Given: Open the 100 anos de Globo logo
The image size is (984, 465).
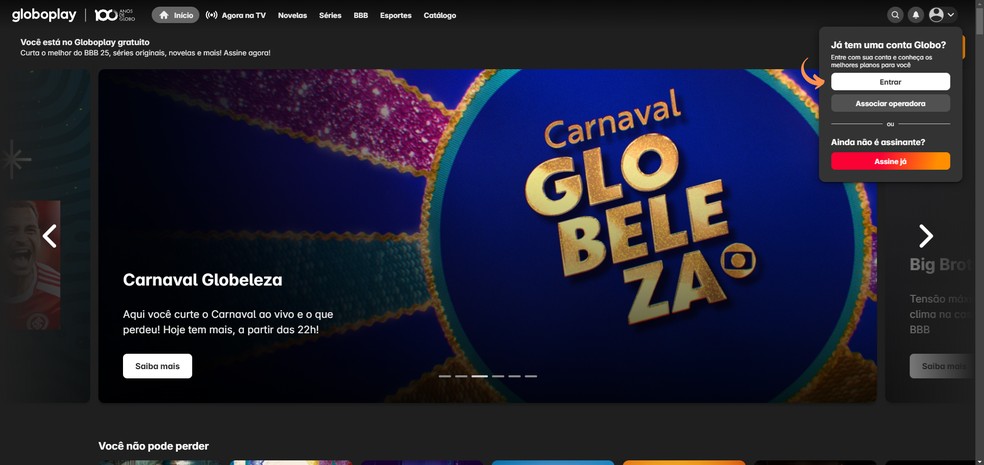Looking at the screenshot, I should click(x=115, y=15).
